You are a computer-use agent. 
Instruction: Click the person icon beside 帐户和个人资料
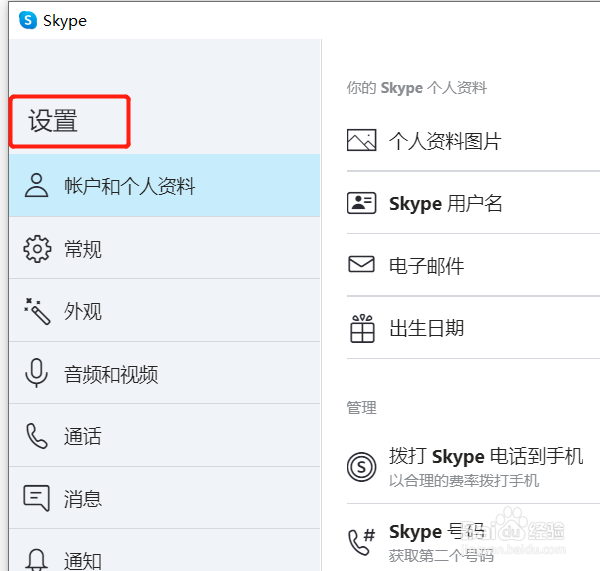coord(36,186)
